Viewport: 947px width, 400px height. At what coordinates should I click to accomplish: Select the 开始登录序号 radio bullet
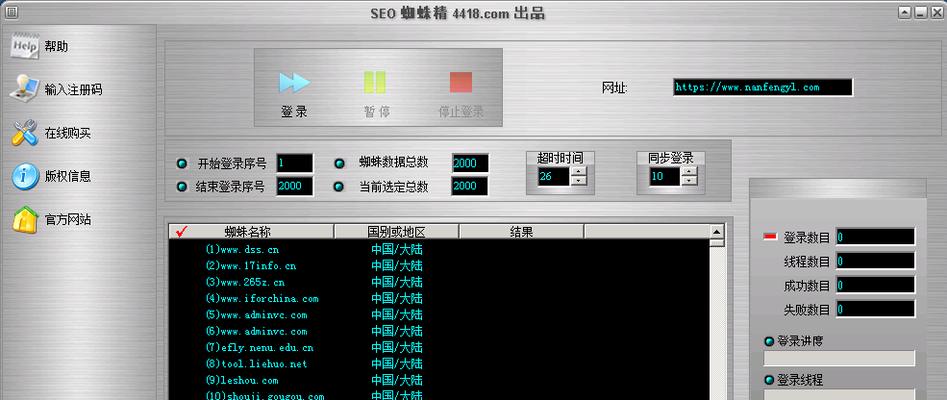pyautogui.click(x=181, y=163)
